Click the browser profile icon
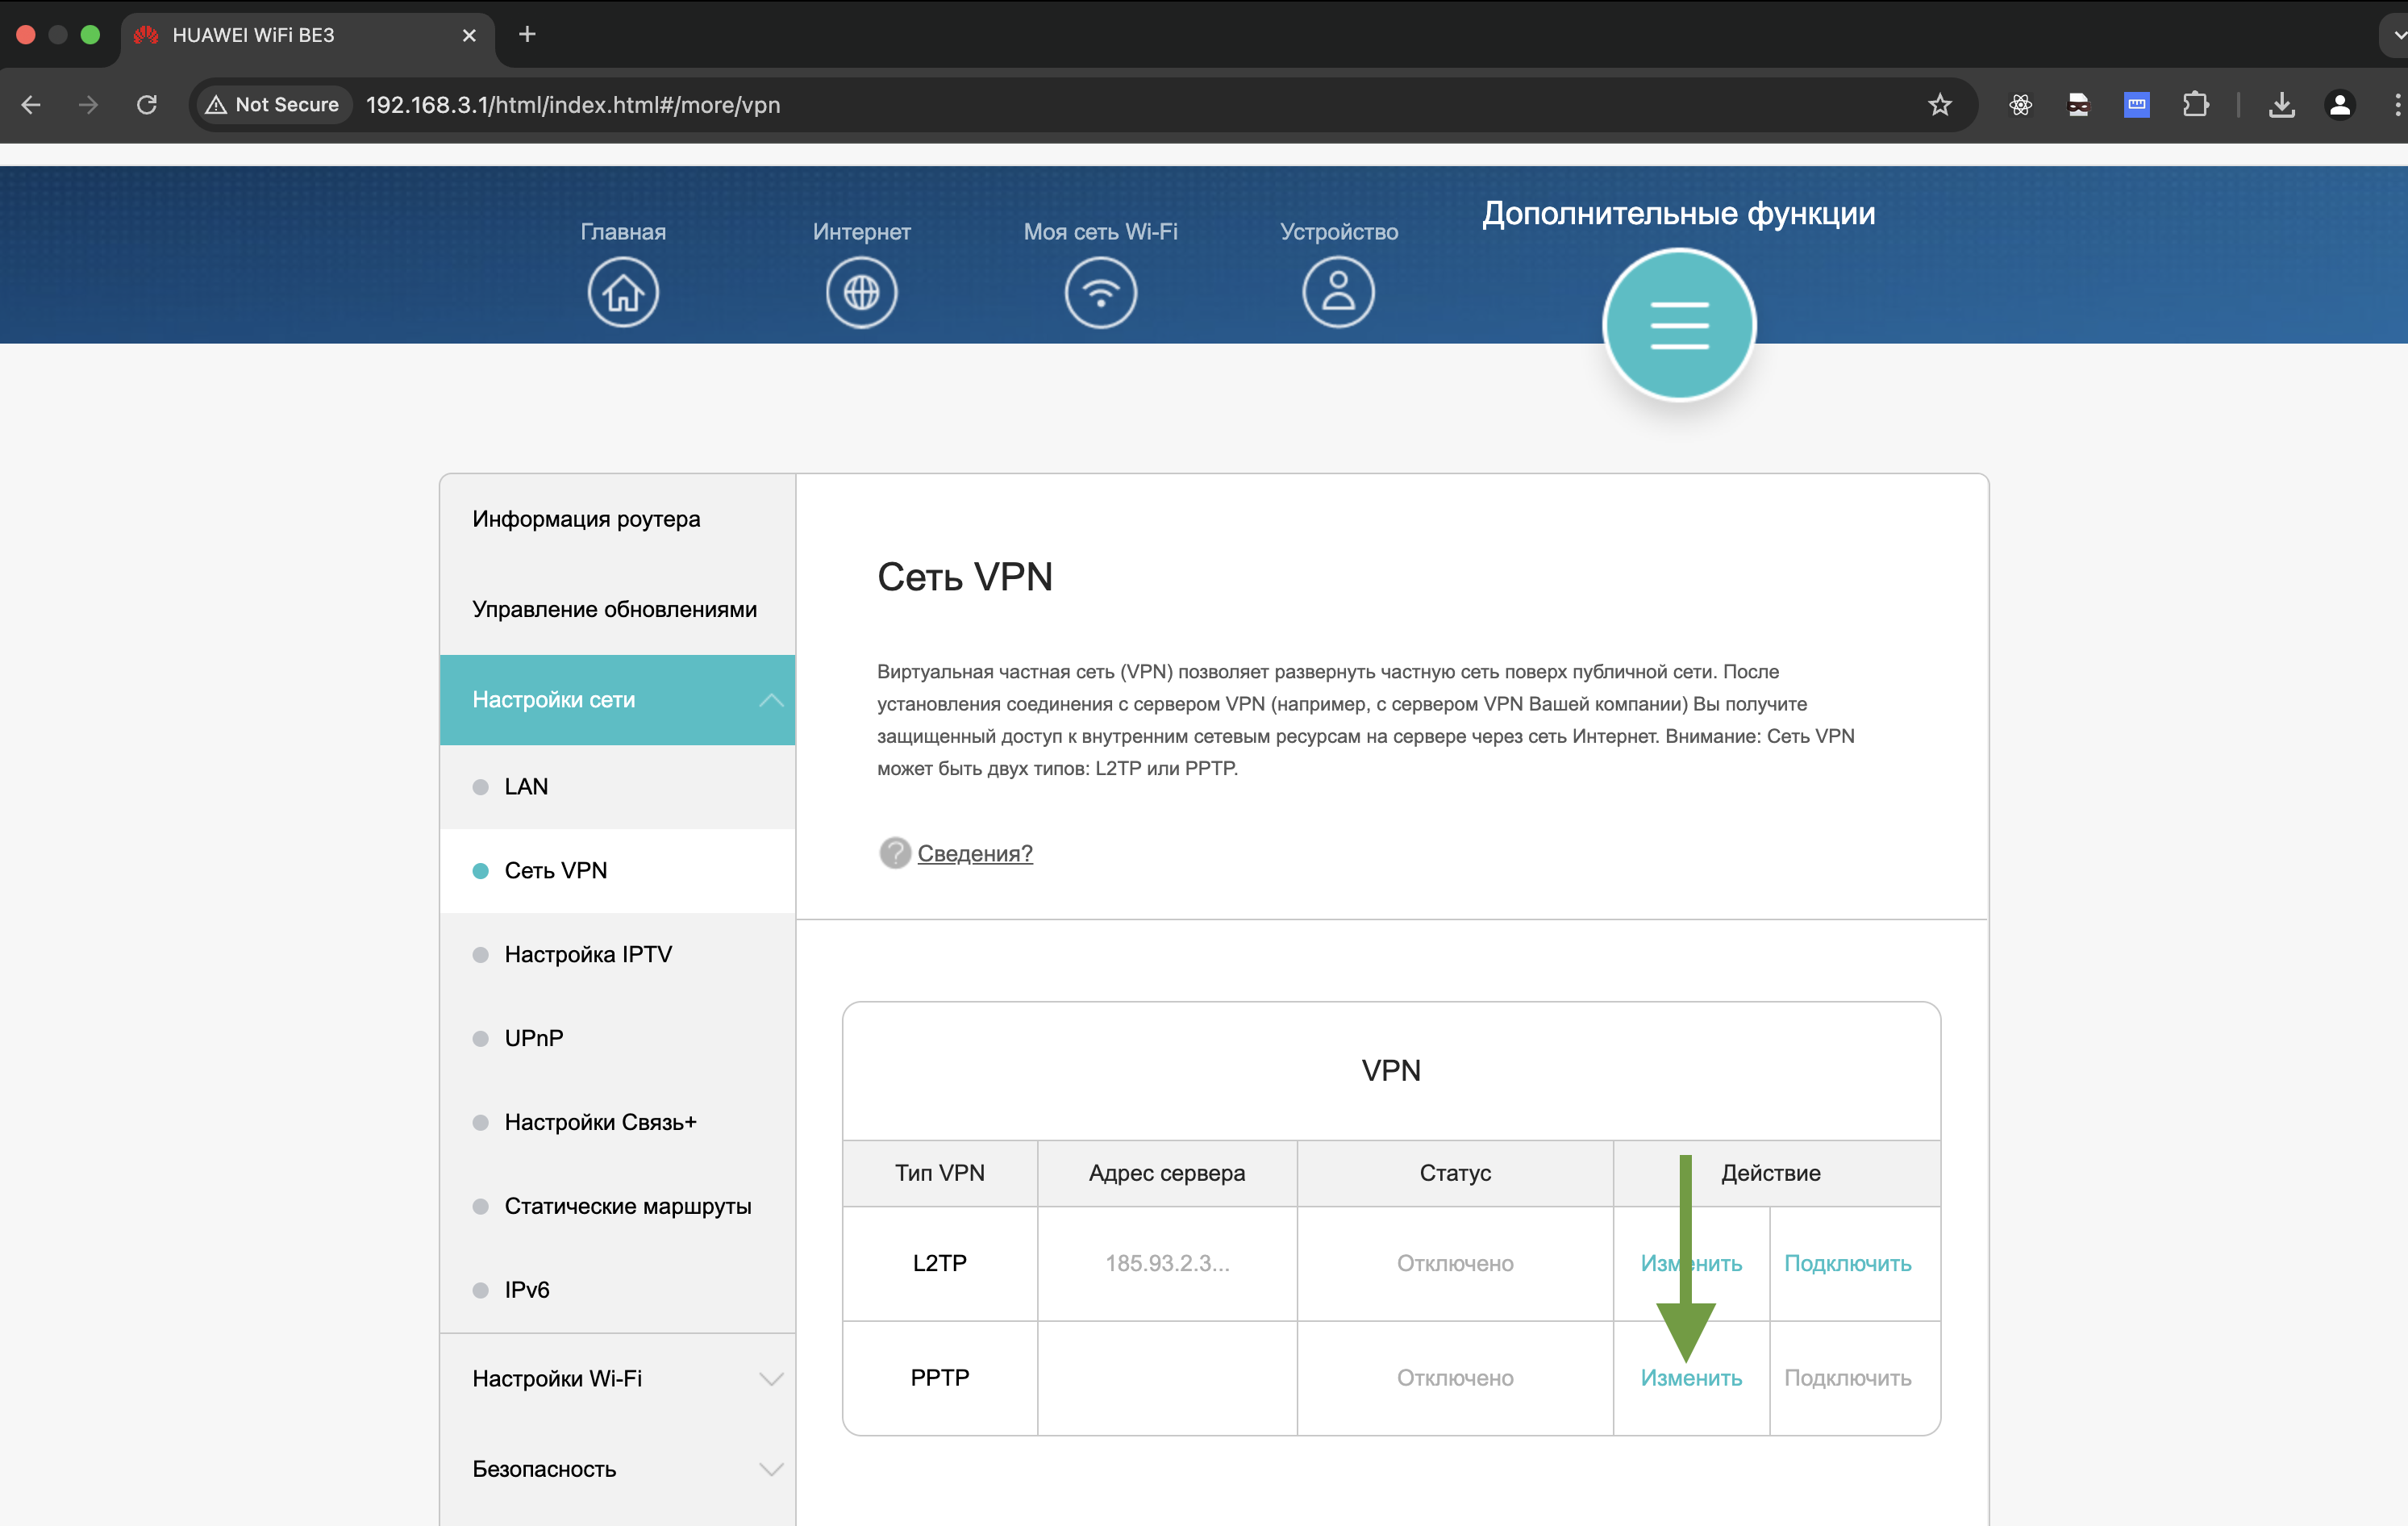Image resolution: width=2408 pixels, height=1526 pixels. pyautogui.click(x=2339, y=104)
